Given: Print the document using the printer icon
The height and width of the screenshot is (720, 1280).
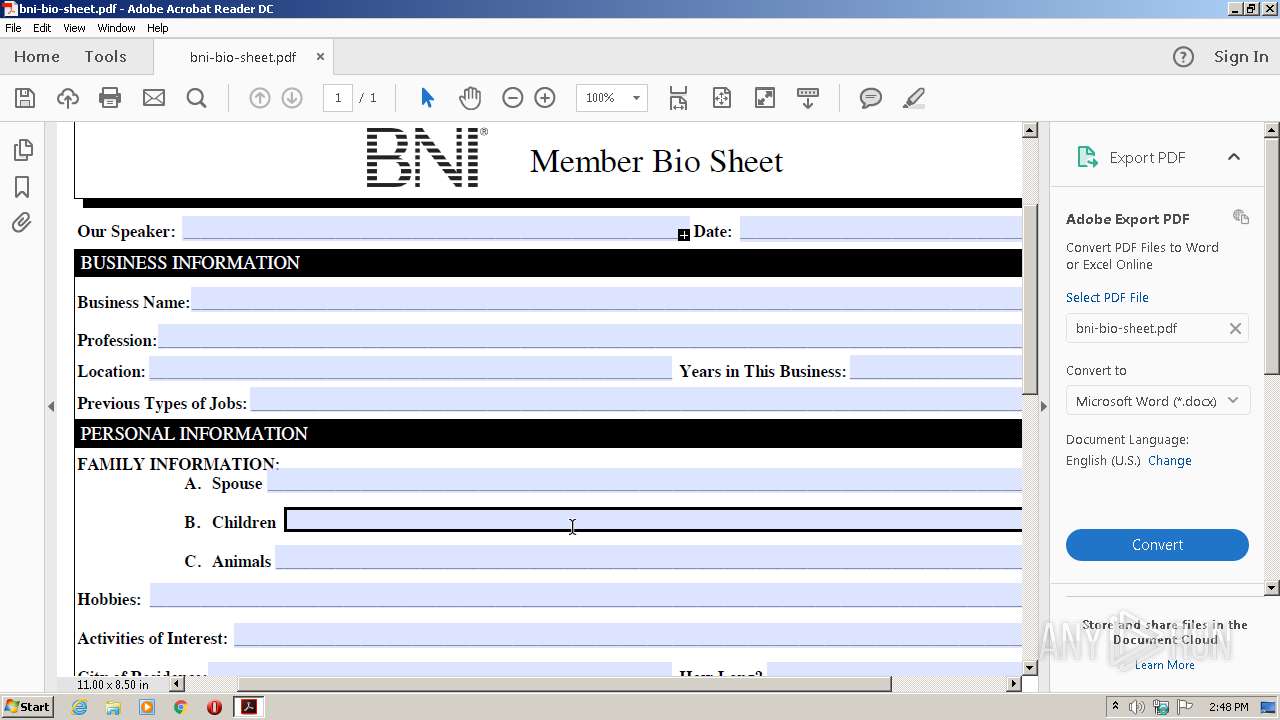Looking at the screenshot, I should [x=110, y=98].
